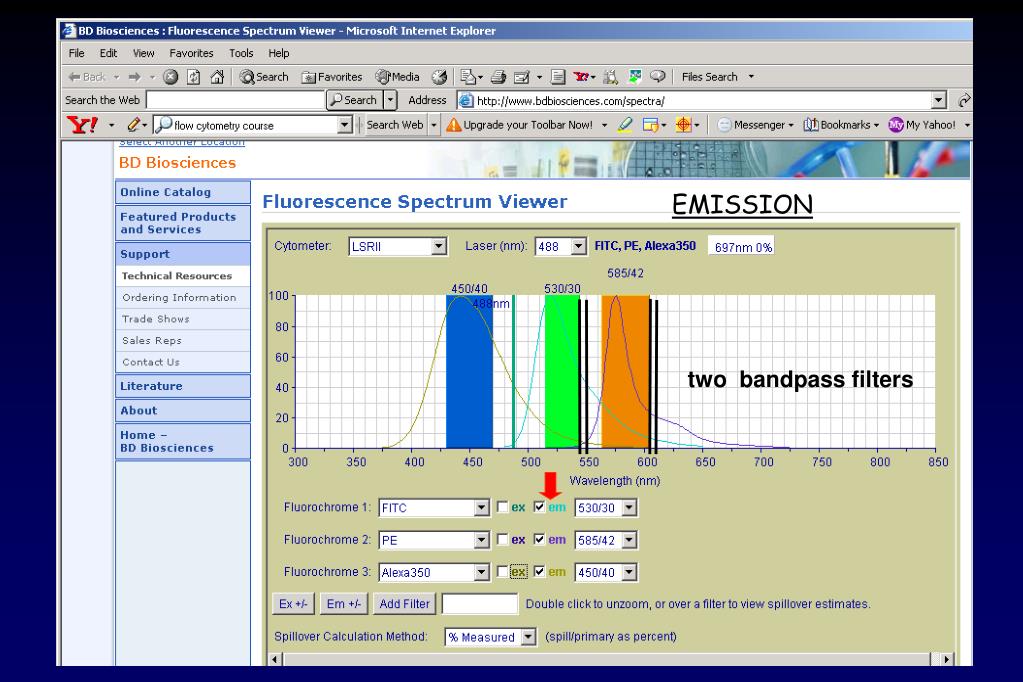1023x682 pixels.
Task: Open Fluorochrome 1 FITC dropdown
Action: coord(434,508)
